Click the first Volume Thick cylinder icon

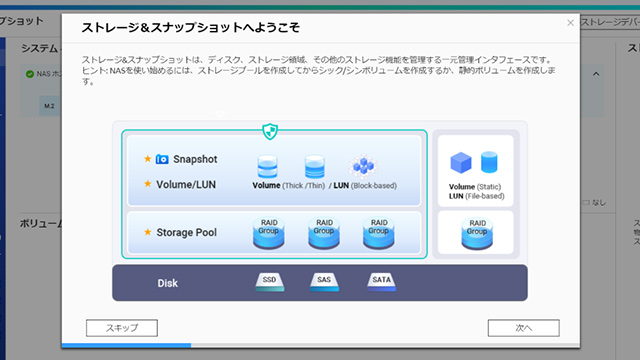(267, 166)
